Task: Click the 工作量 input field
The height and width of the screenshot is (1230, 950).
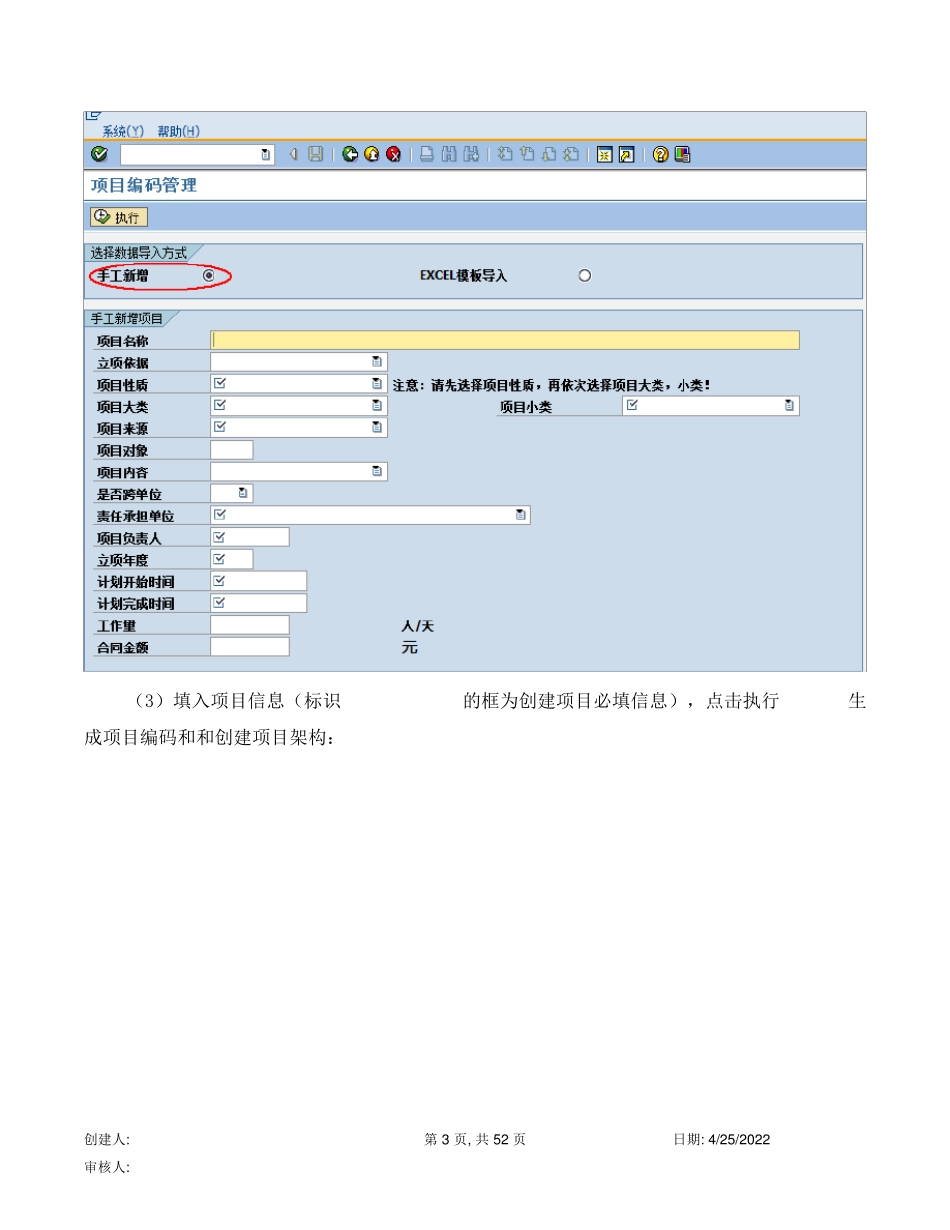Action: 250,625
